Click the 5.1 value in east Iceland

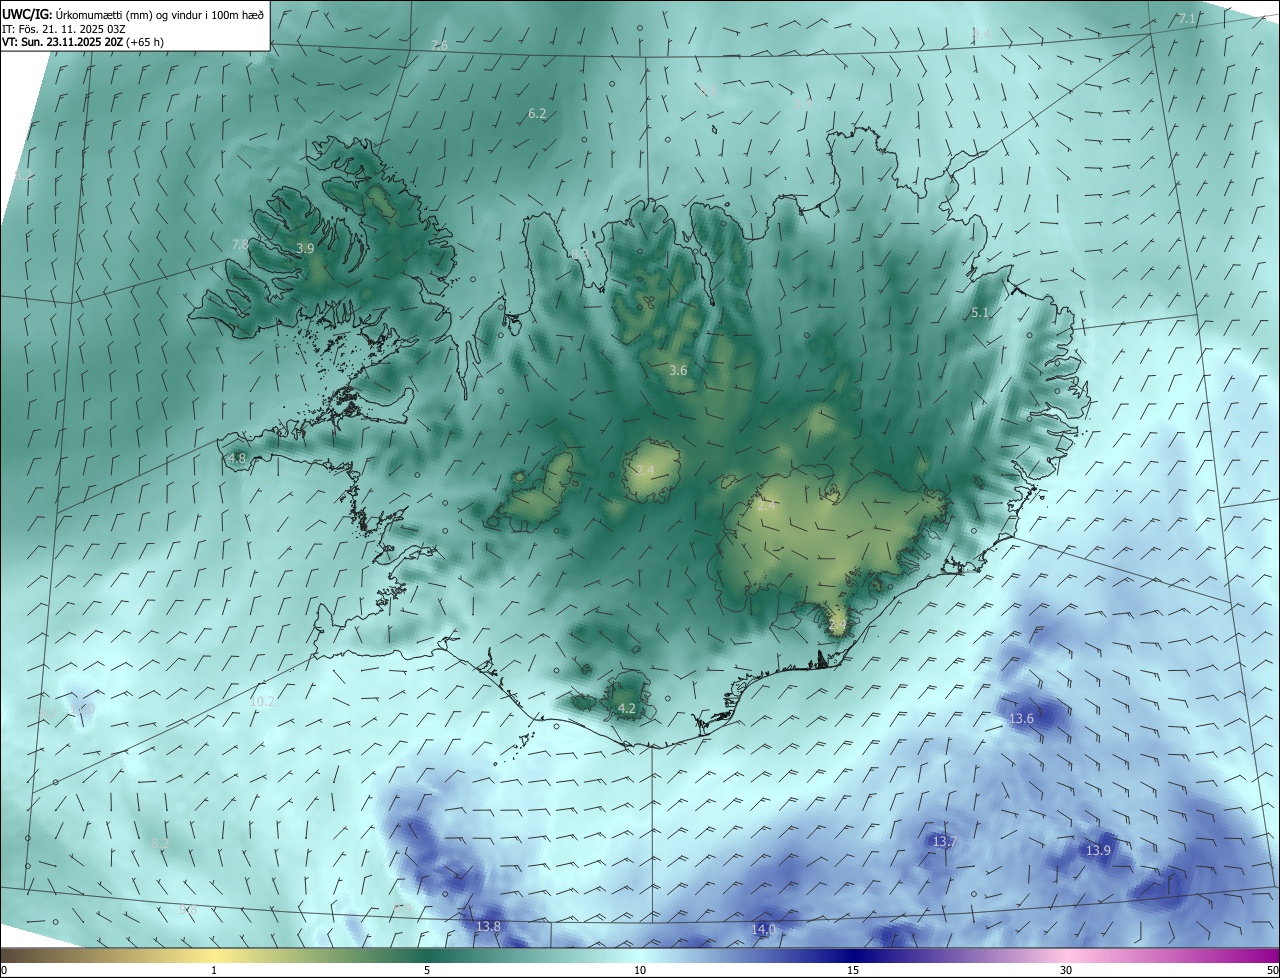click(x=980, y=313)
